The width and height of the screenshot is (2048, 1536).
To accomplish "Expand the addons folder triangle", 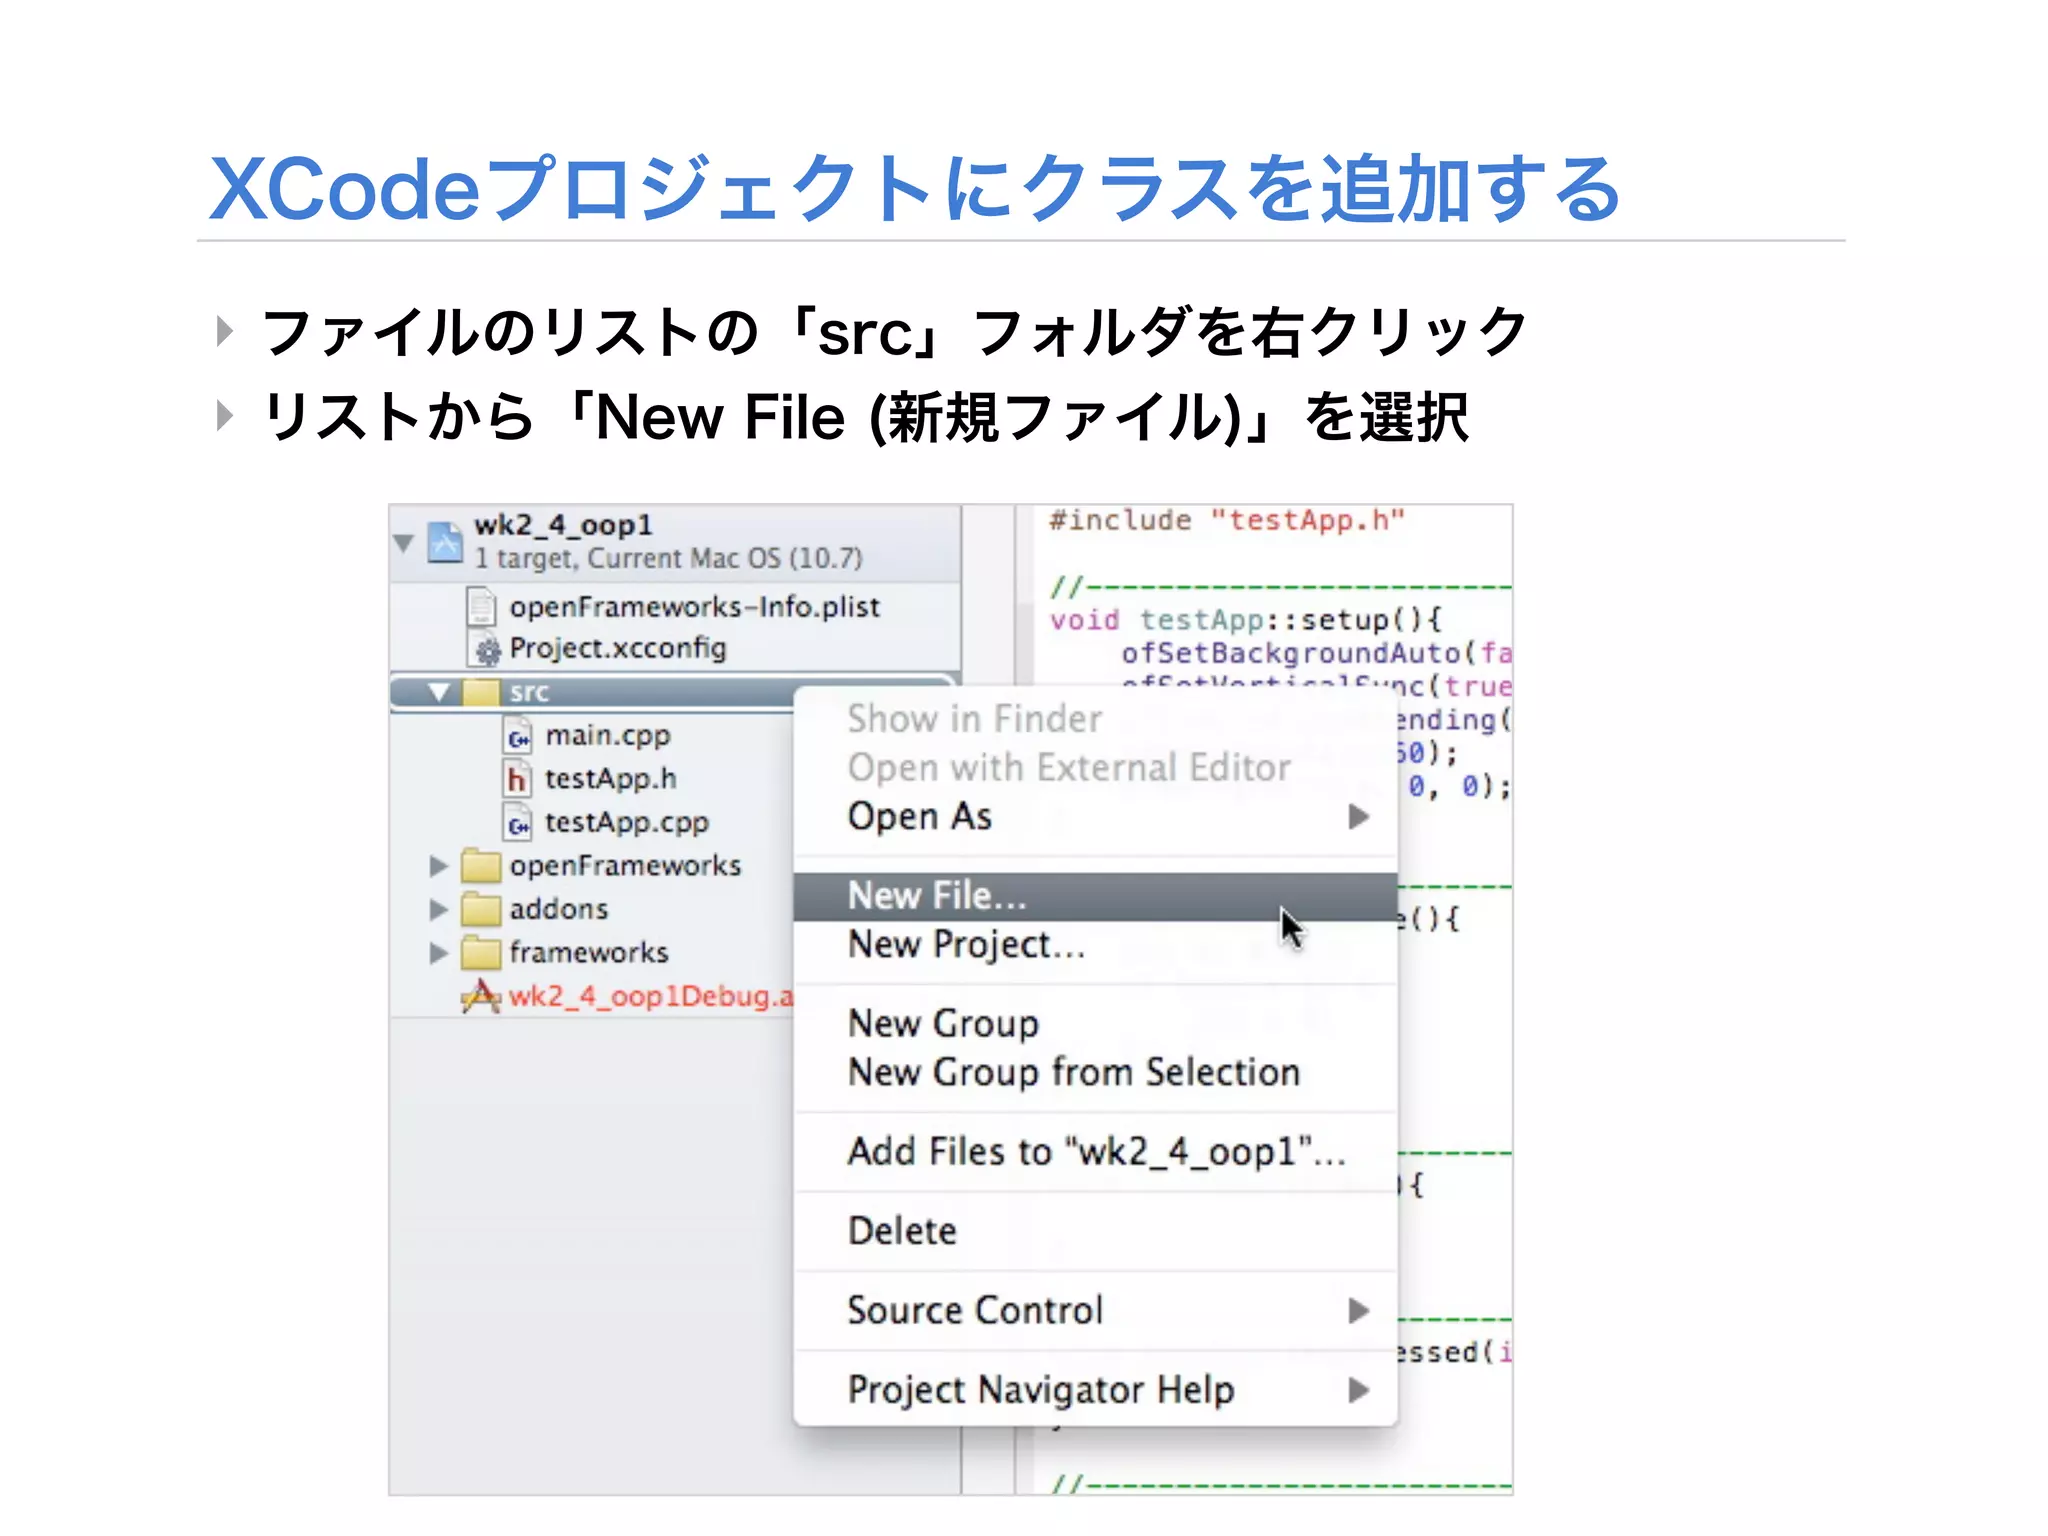I will [x=438, y=909].
